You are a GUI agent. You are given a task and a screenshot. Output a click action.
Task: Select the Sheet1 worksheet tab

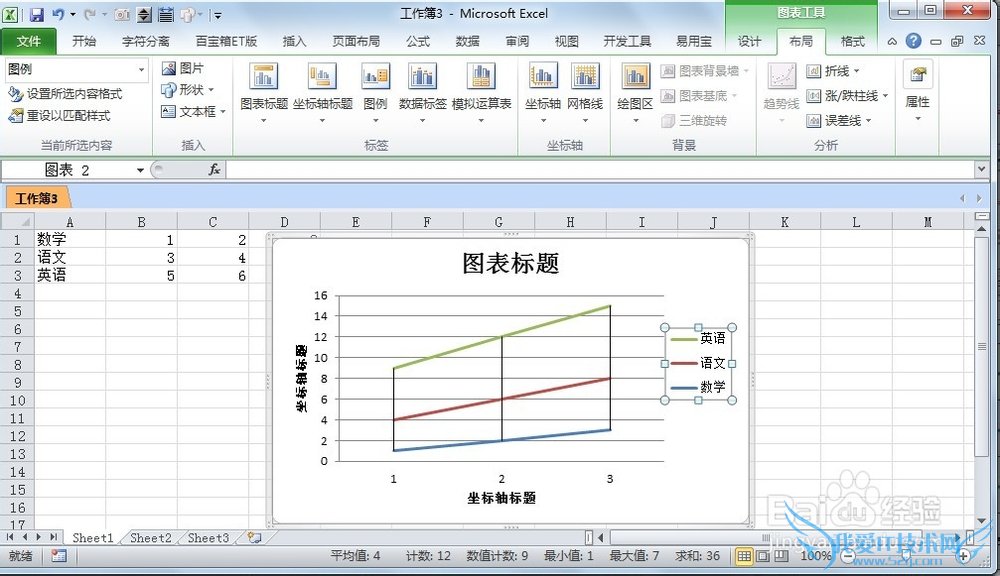click(x=92, y=538)
